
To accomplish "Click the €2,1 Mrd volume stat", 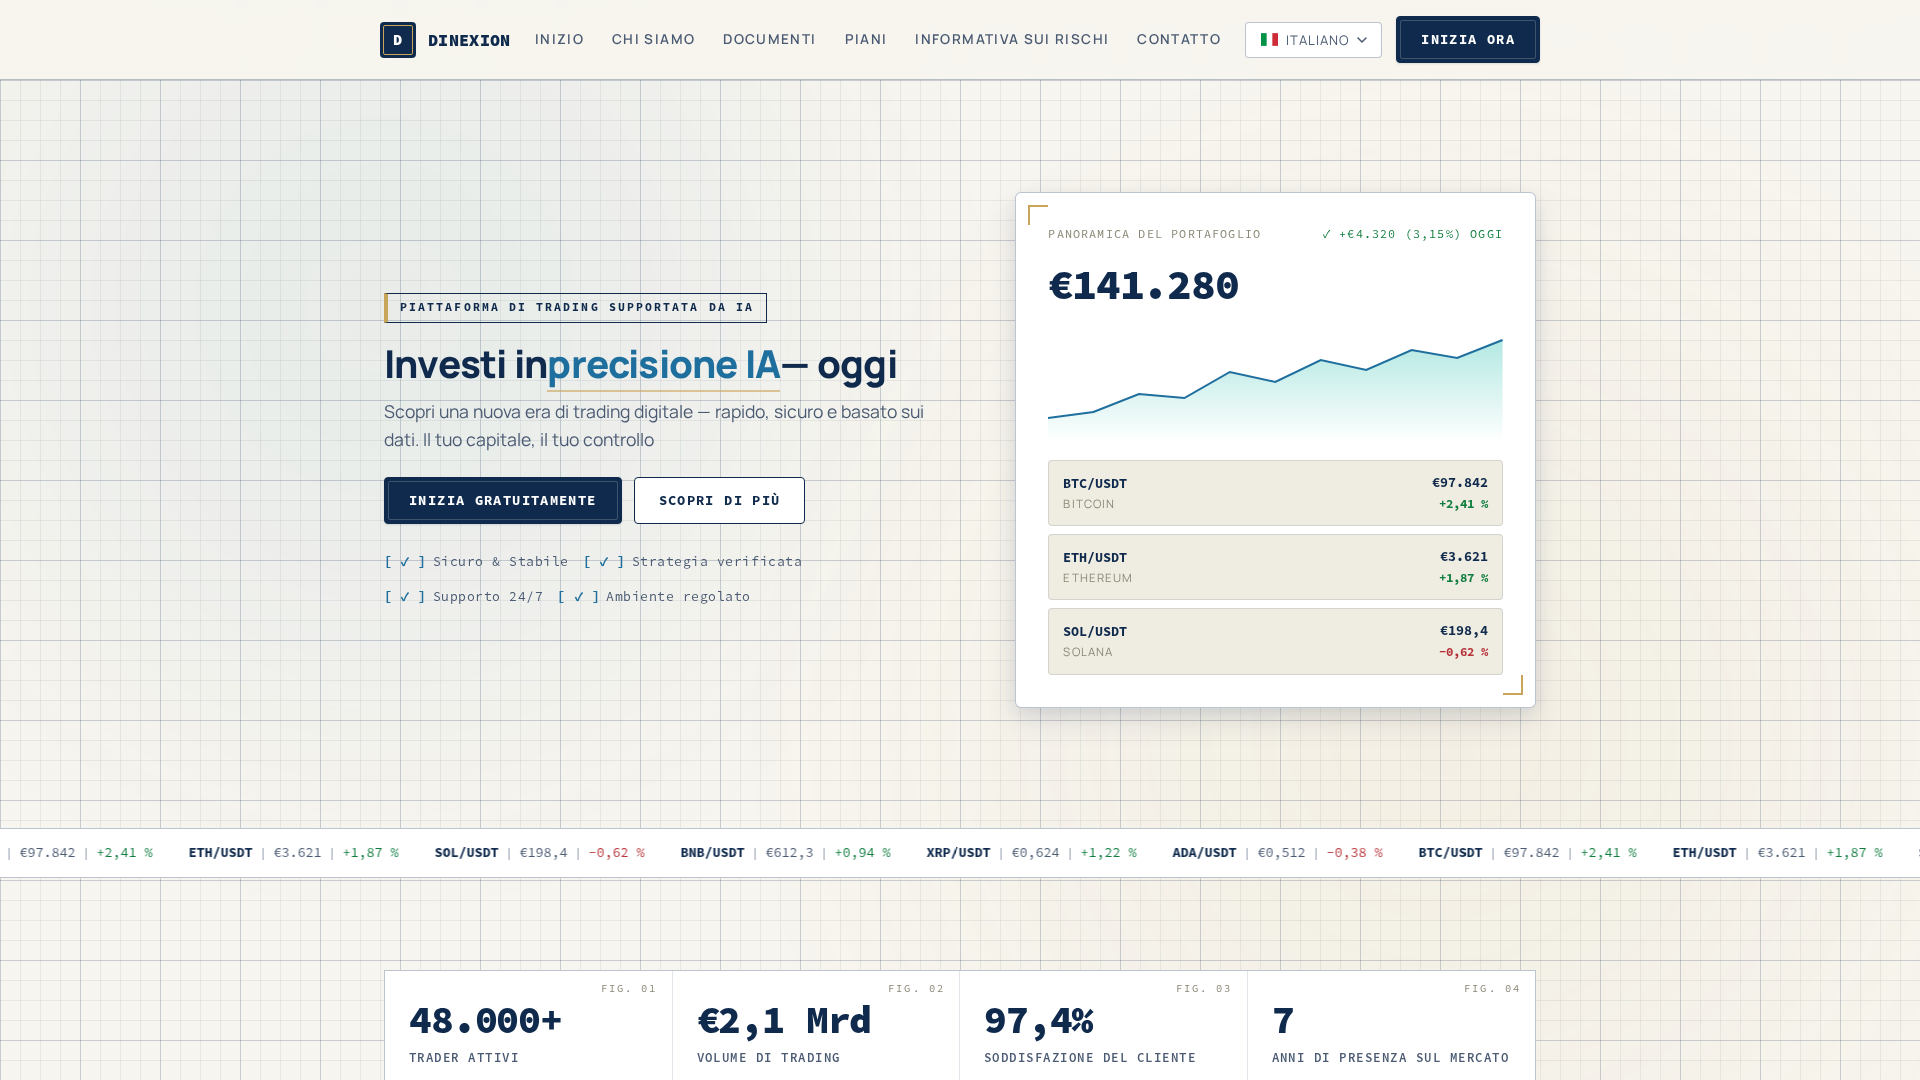I will 816,1025.
